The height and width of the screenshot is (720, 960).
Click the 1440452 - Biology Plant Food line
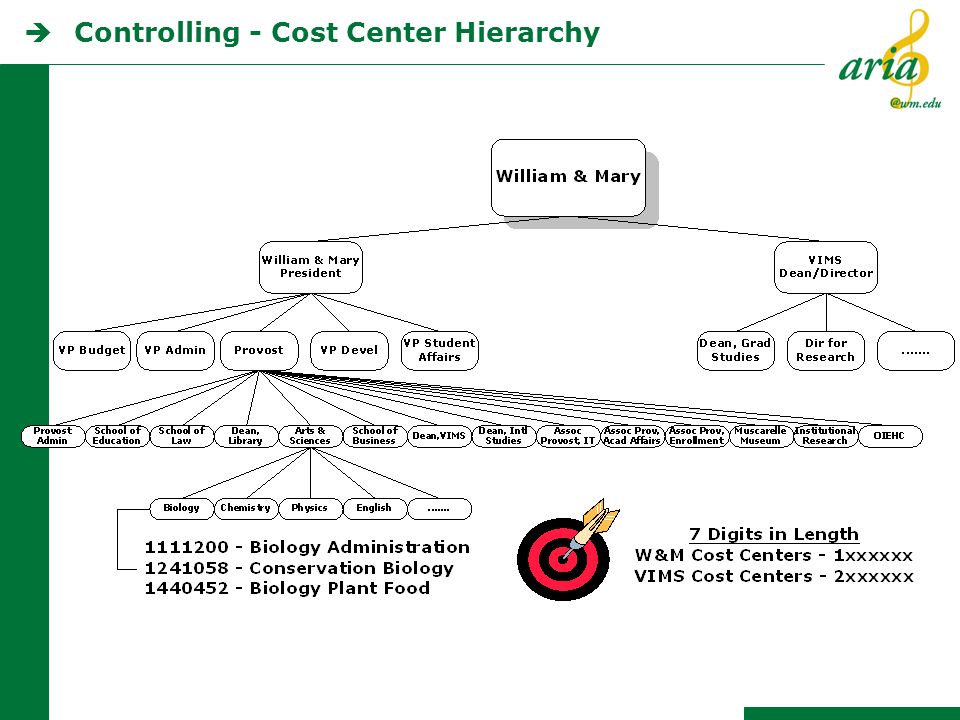coord(287,588)
